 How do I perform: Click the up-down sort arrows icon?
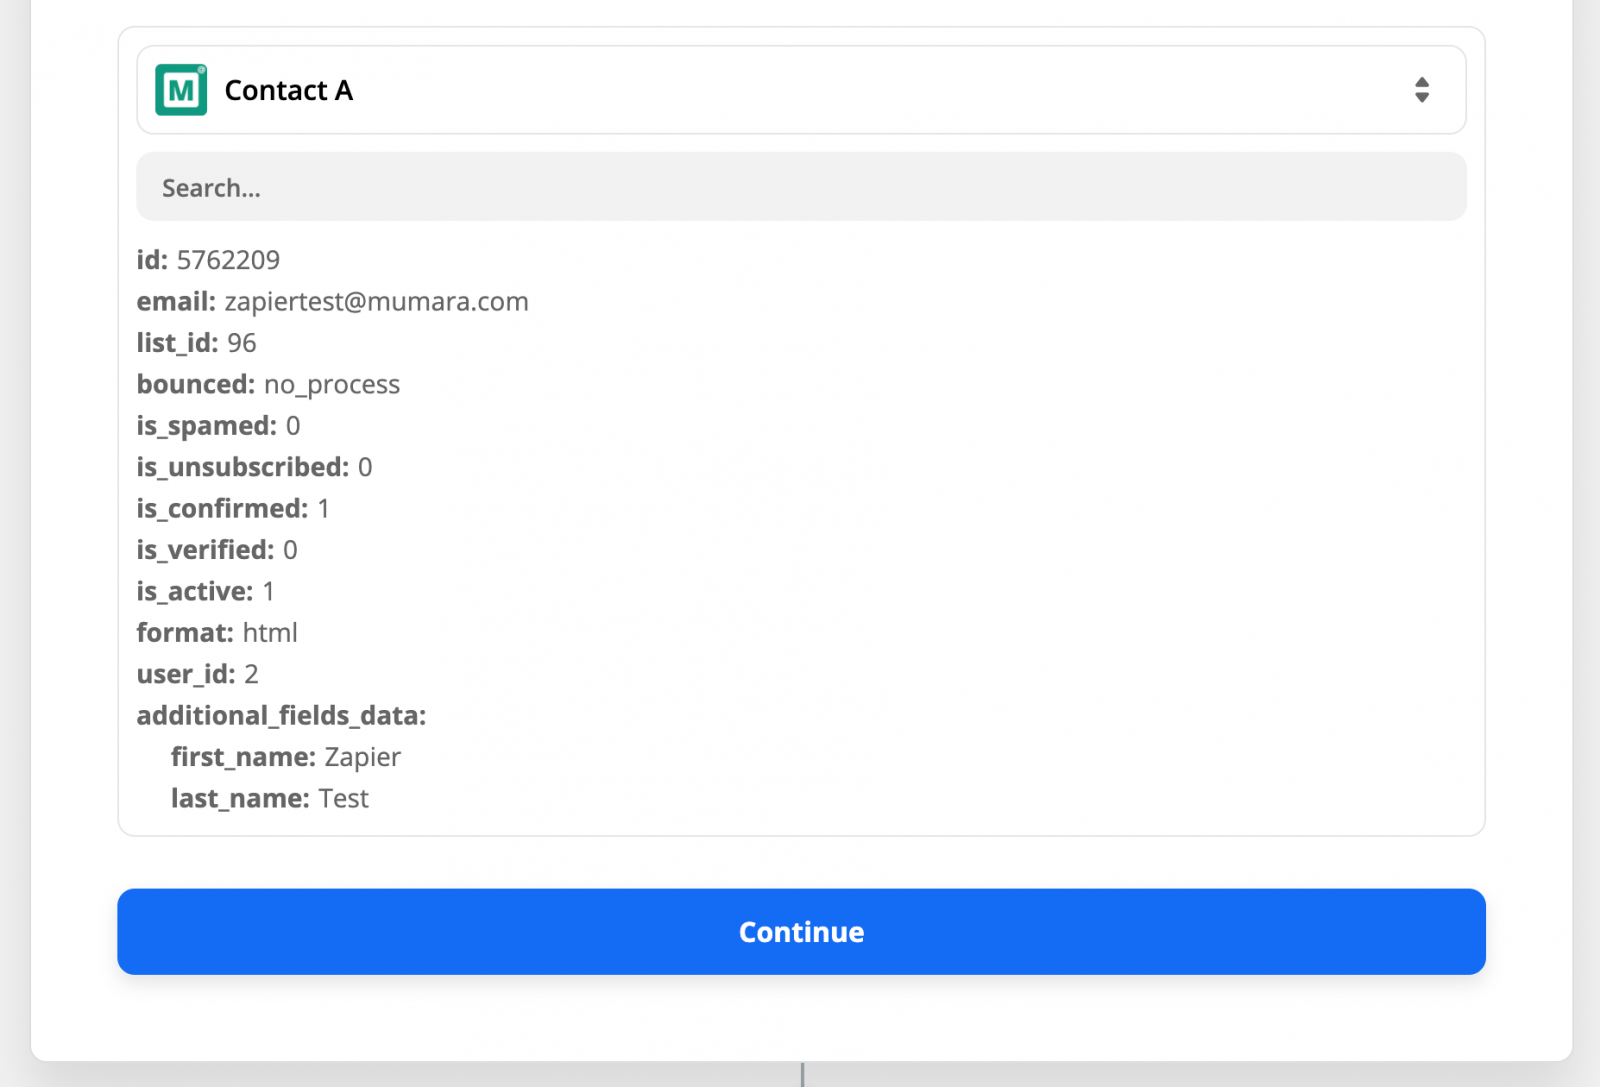(1421, 90)
